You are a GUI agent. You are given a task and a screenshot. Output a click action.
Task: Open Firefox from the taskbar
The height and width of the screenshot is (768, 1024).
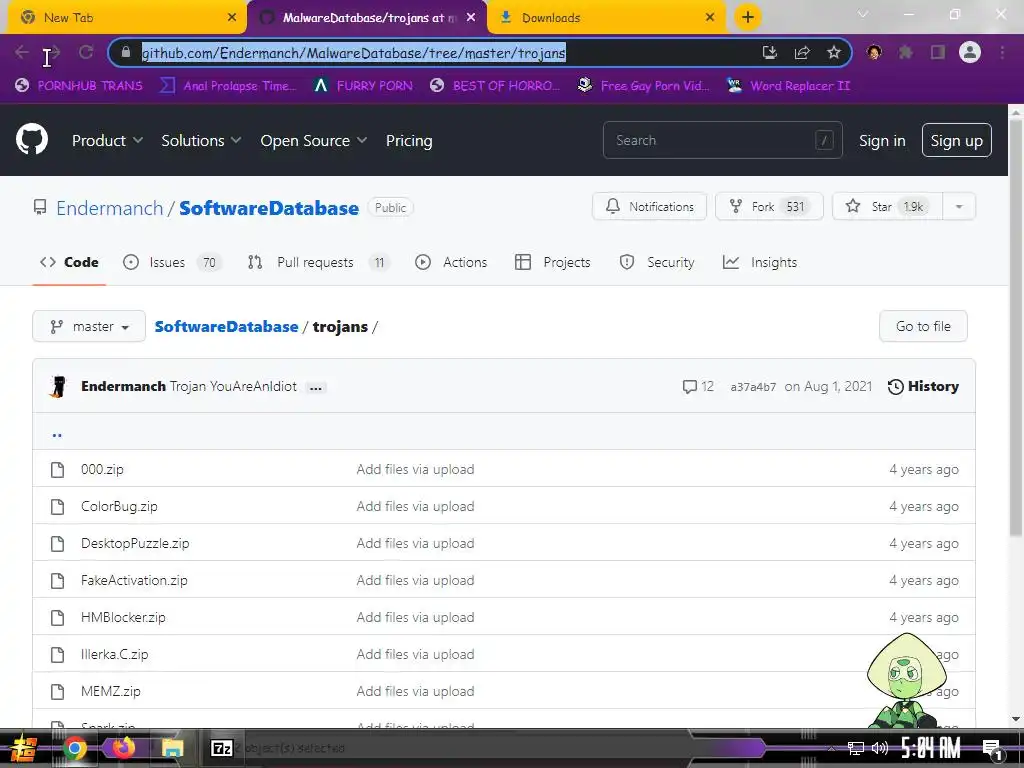(123, 748)
